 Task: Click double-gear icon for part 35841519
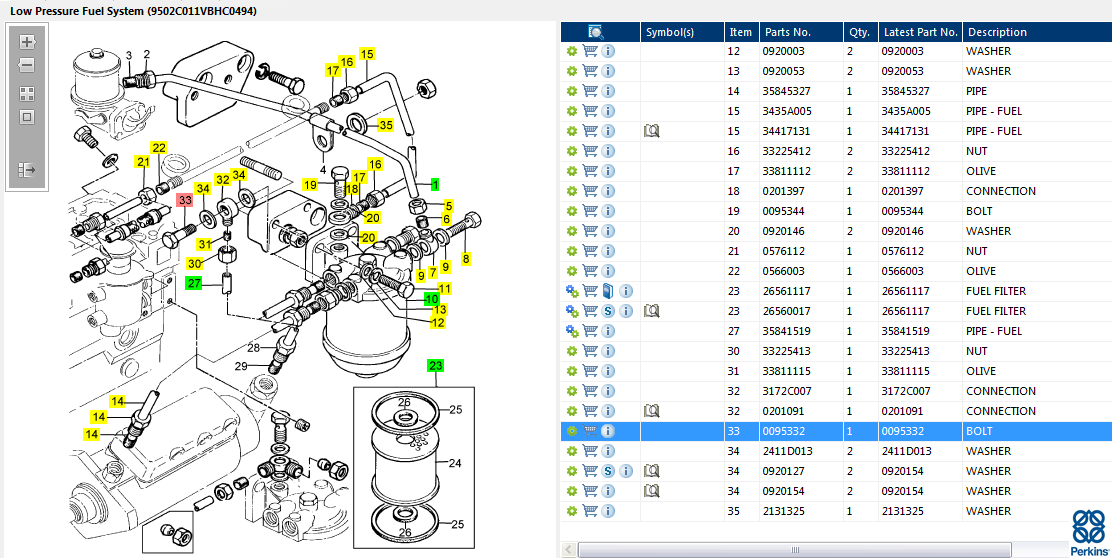[572, 330]
